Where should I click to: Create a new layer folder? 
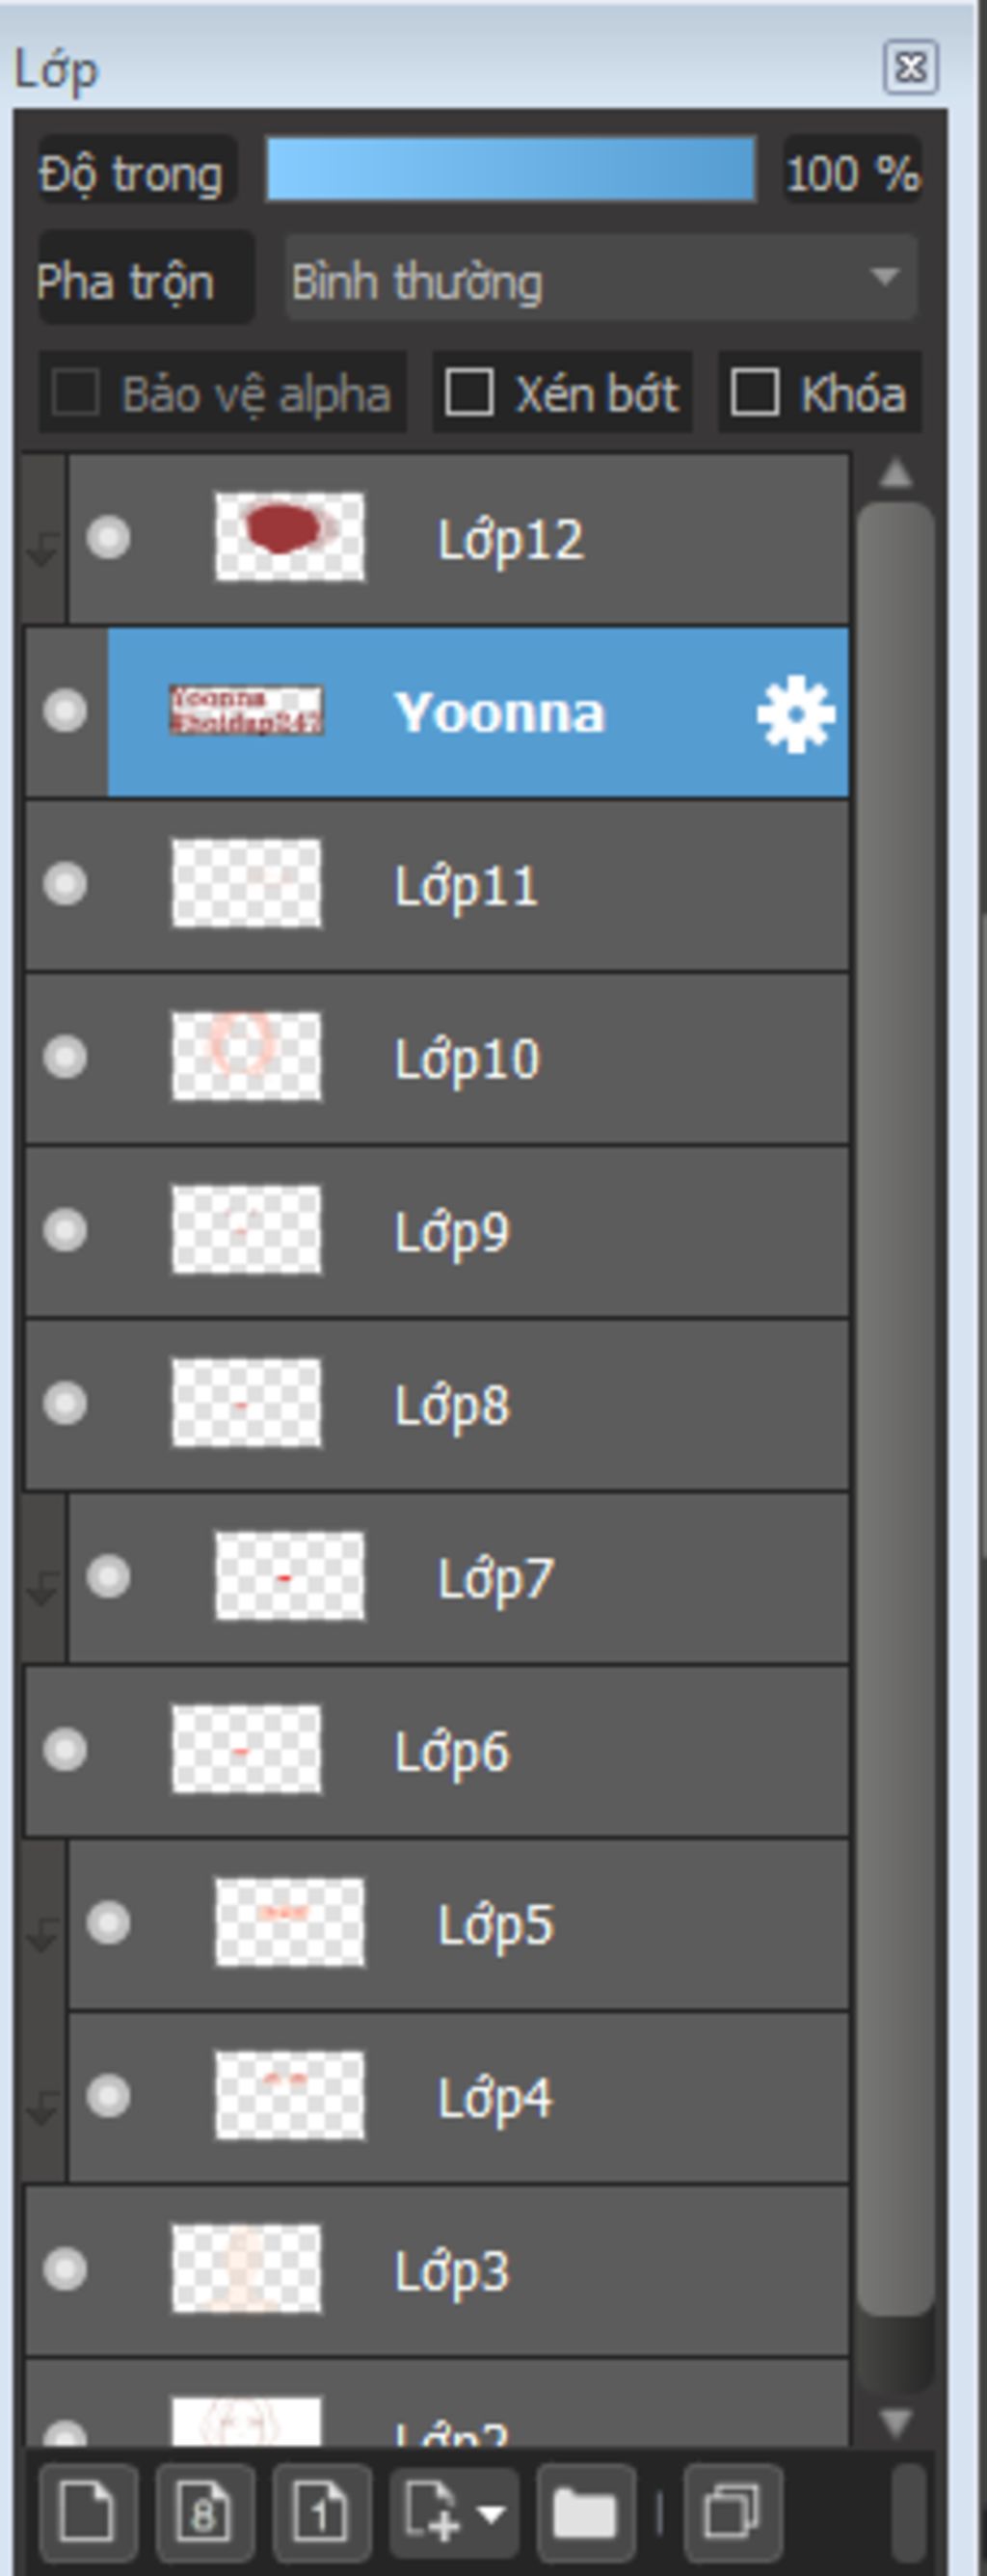pos(584,2510)
